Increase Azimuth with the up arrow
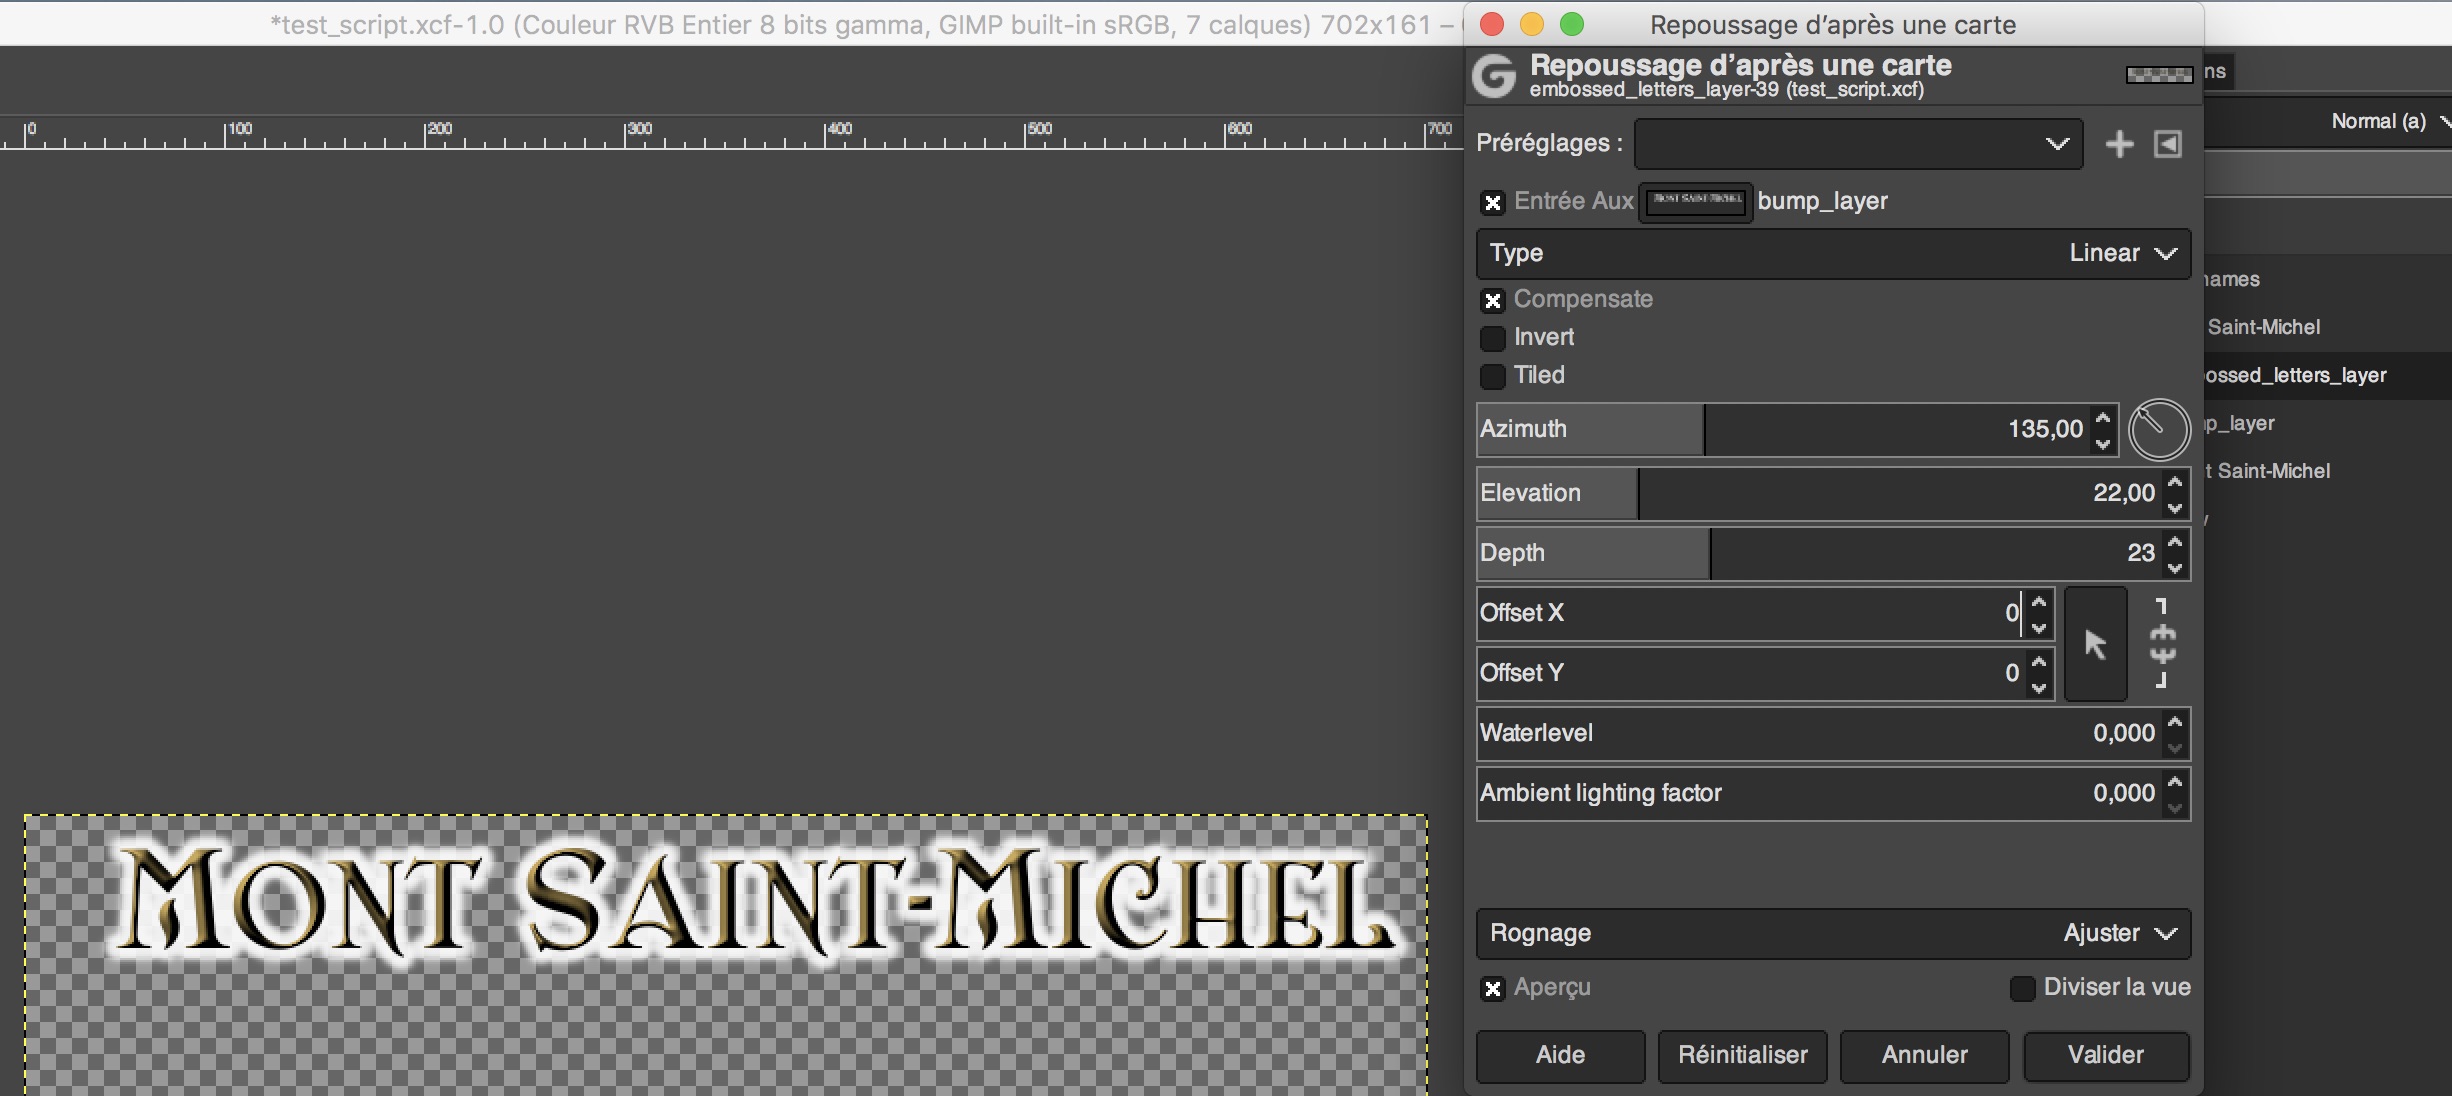 [2103, 418]
